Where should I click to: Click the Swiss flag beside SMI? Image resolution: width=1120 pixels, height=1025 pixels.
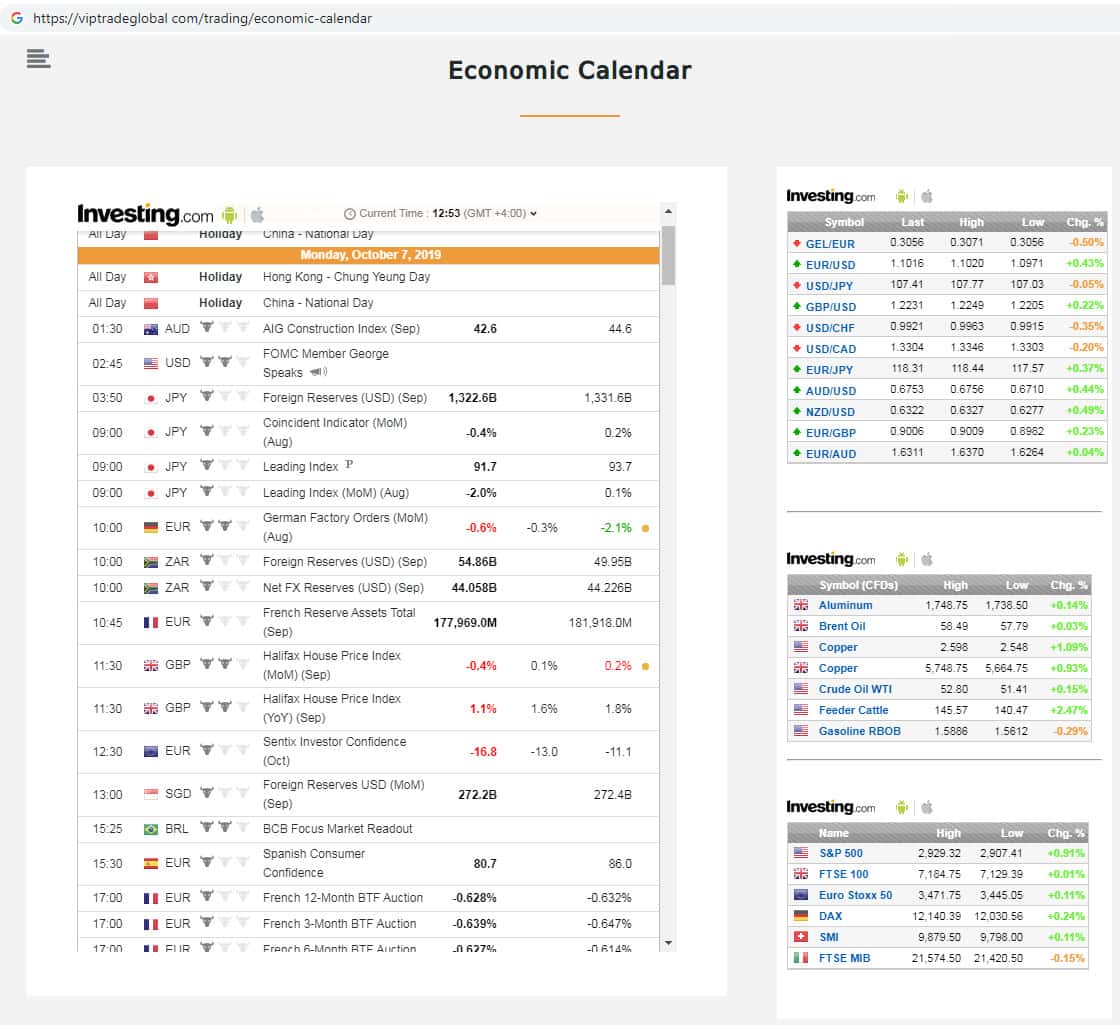[x=801, y=936]
